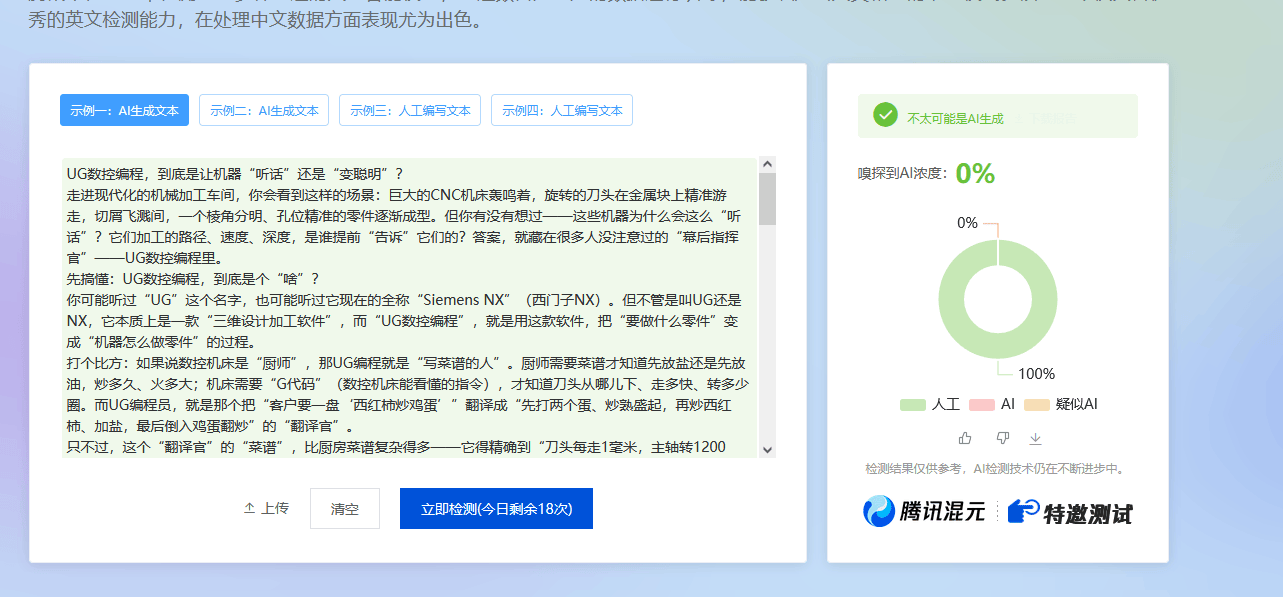
Task: Click the 清空 clear button
Action: pyautogui.click(x=344, y=508)
